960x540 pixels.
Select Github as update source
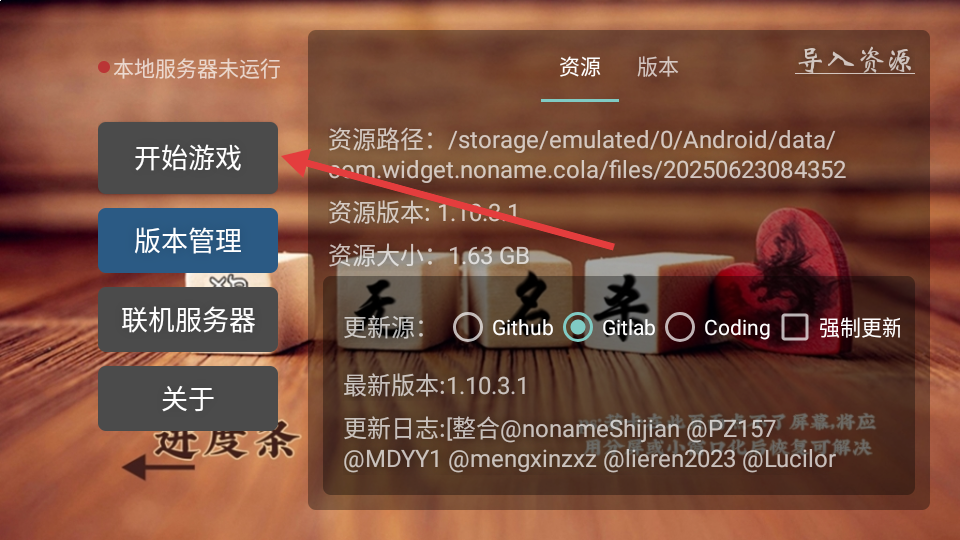click(x=468, y=327)
